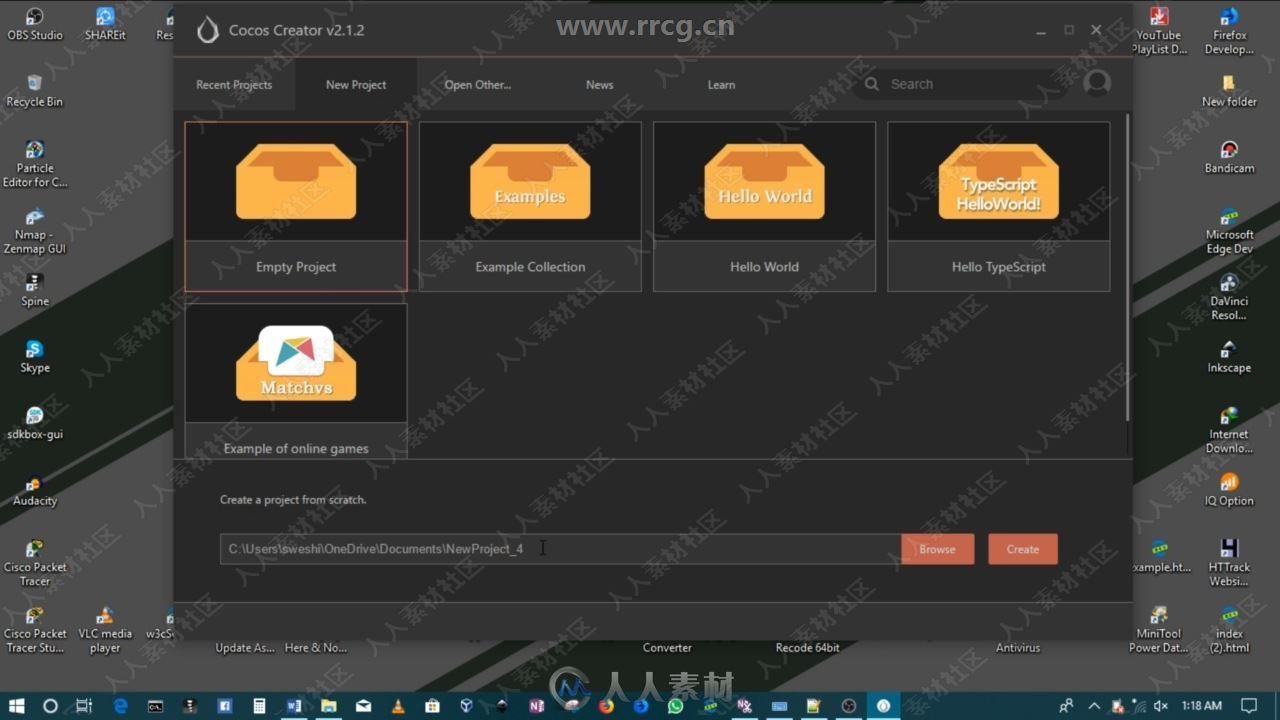Click the Browse button

[937, 549]
